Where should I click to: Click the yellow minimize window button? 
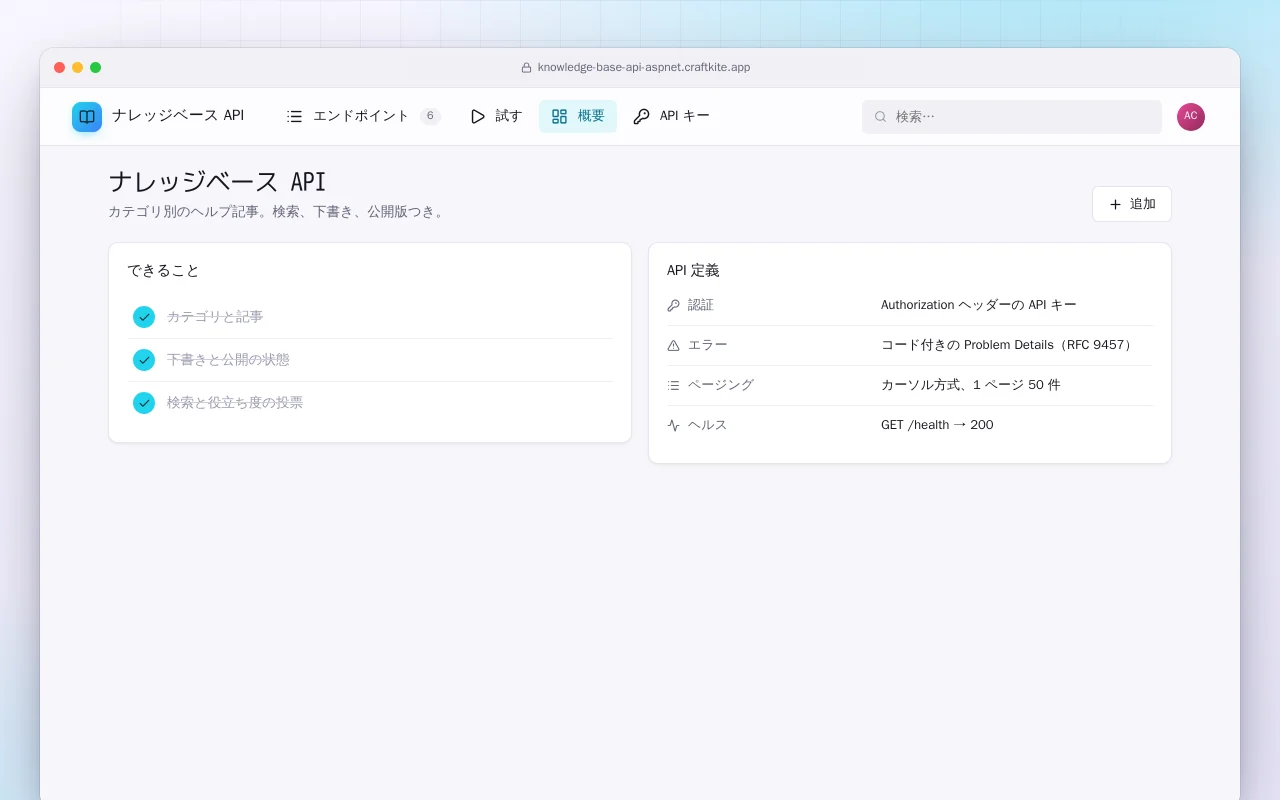[x=78, y=68]
